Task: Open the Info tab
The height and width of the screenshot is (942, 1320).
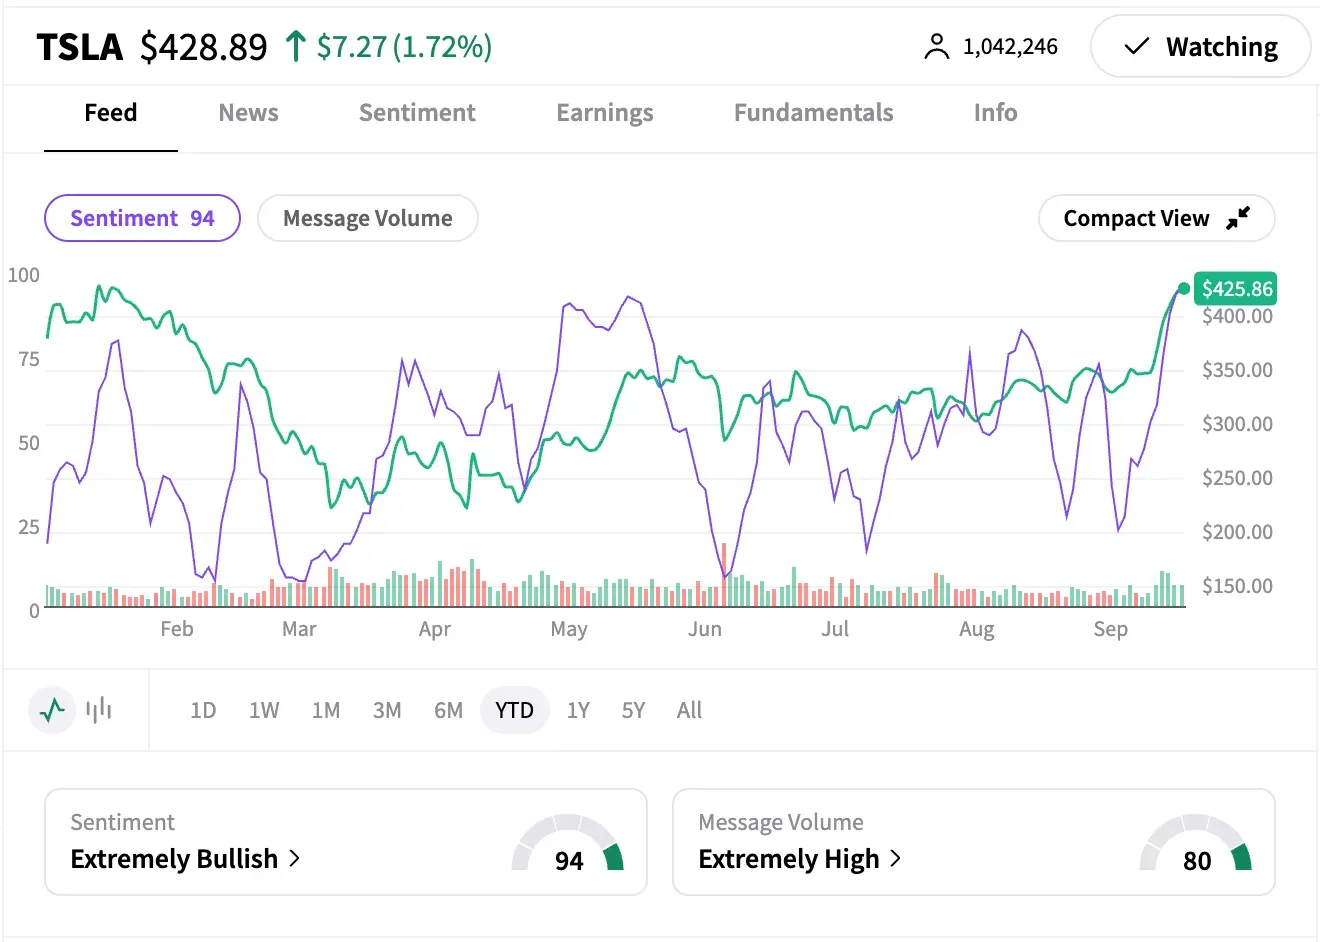Action: coord(996,113)
